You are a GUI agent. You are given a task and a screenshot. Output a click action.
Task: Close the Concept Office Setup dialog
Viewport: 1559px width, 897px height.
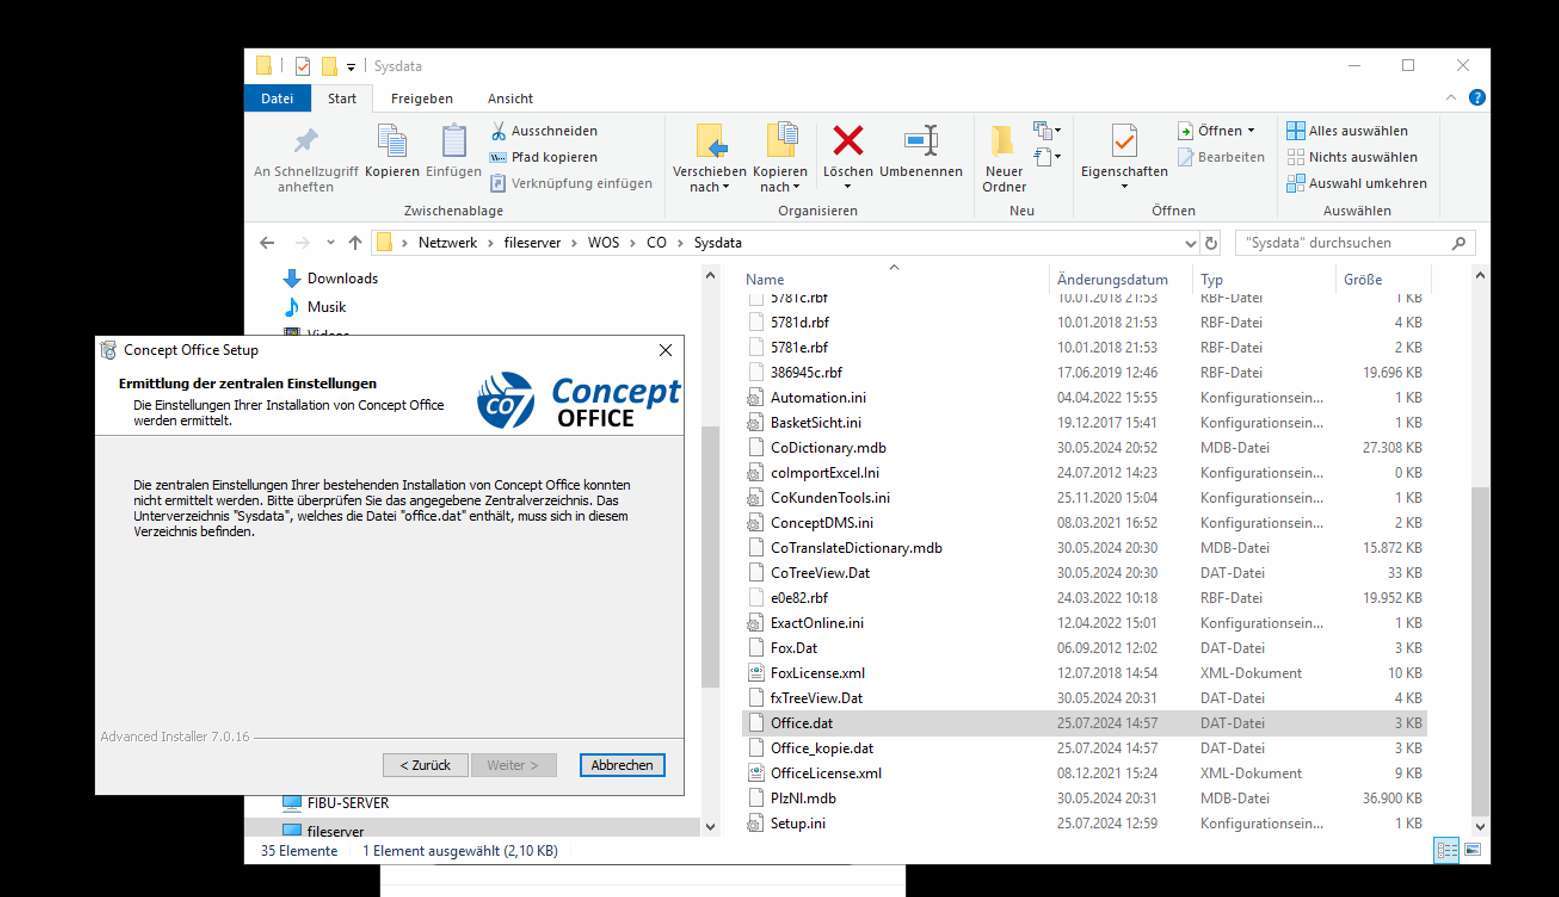pos(665,350)
